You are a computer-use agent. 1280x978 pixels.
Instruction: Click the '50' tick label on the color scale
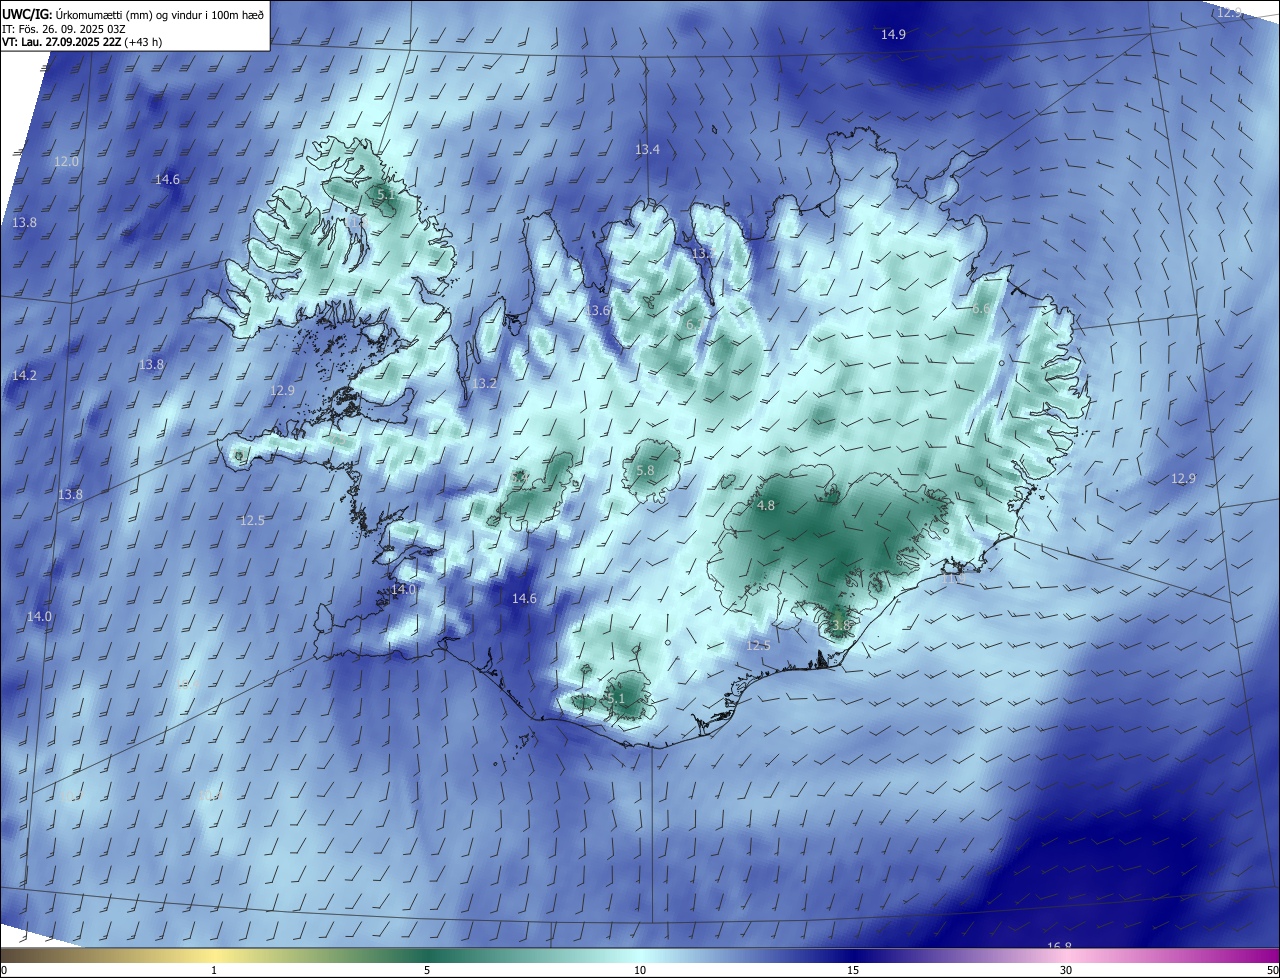click(1272, 970)
